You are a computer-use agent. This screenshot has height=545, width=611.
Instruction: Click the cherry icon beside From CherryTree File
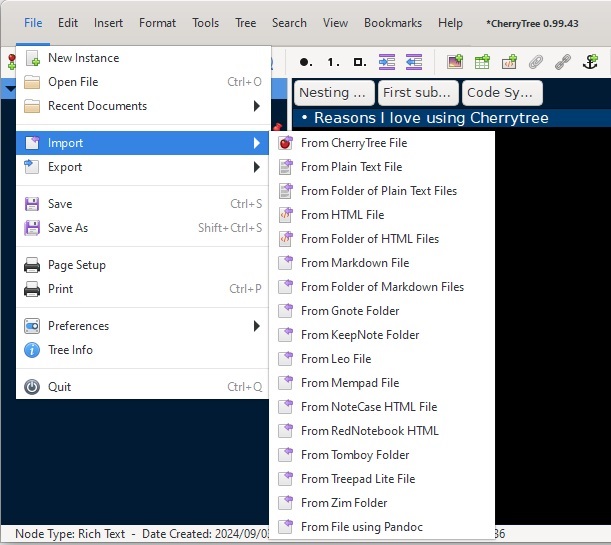[286, 143]
